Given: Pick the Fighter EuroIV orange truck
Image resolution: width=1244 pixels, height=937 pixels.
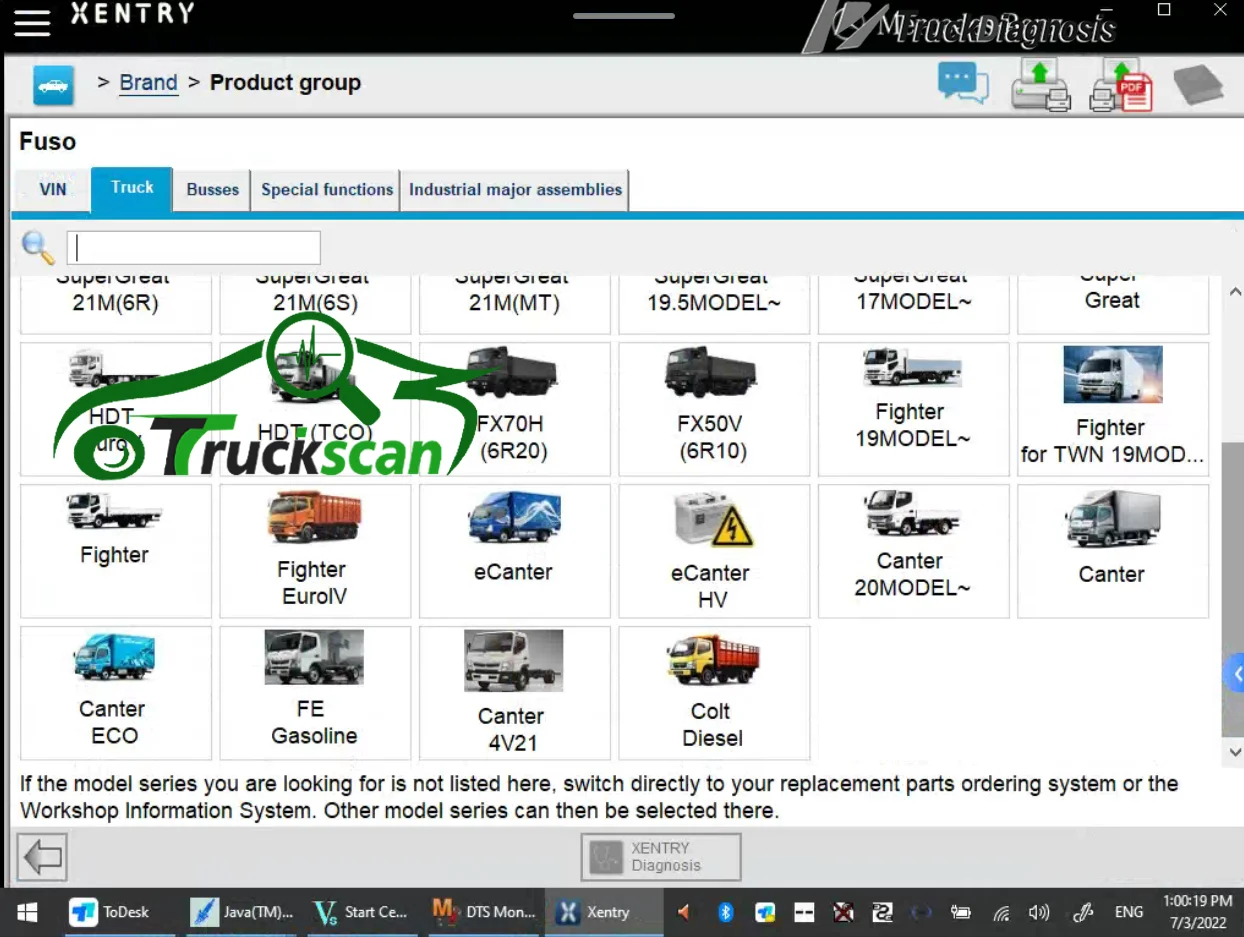Looking at the screenshot, I should pyautogui.click(x=315, y=551).
